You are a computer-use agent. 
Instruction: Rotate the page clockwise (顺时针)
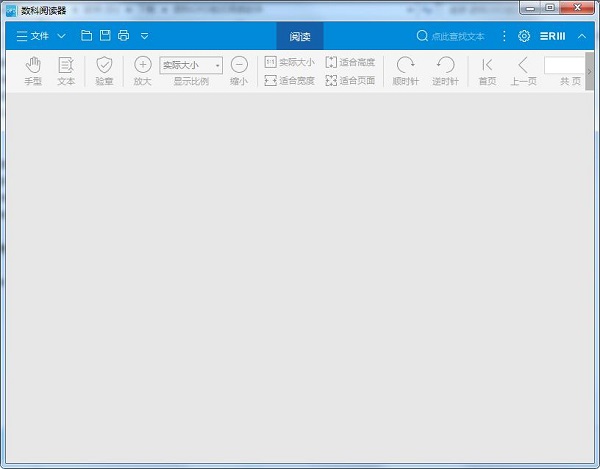point(405,70)
